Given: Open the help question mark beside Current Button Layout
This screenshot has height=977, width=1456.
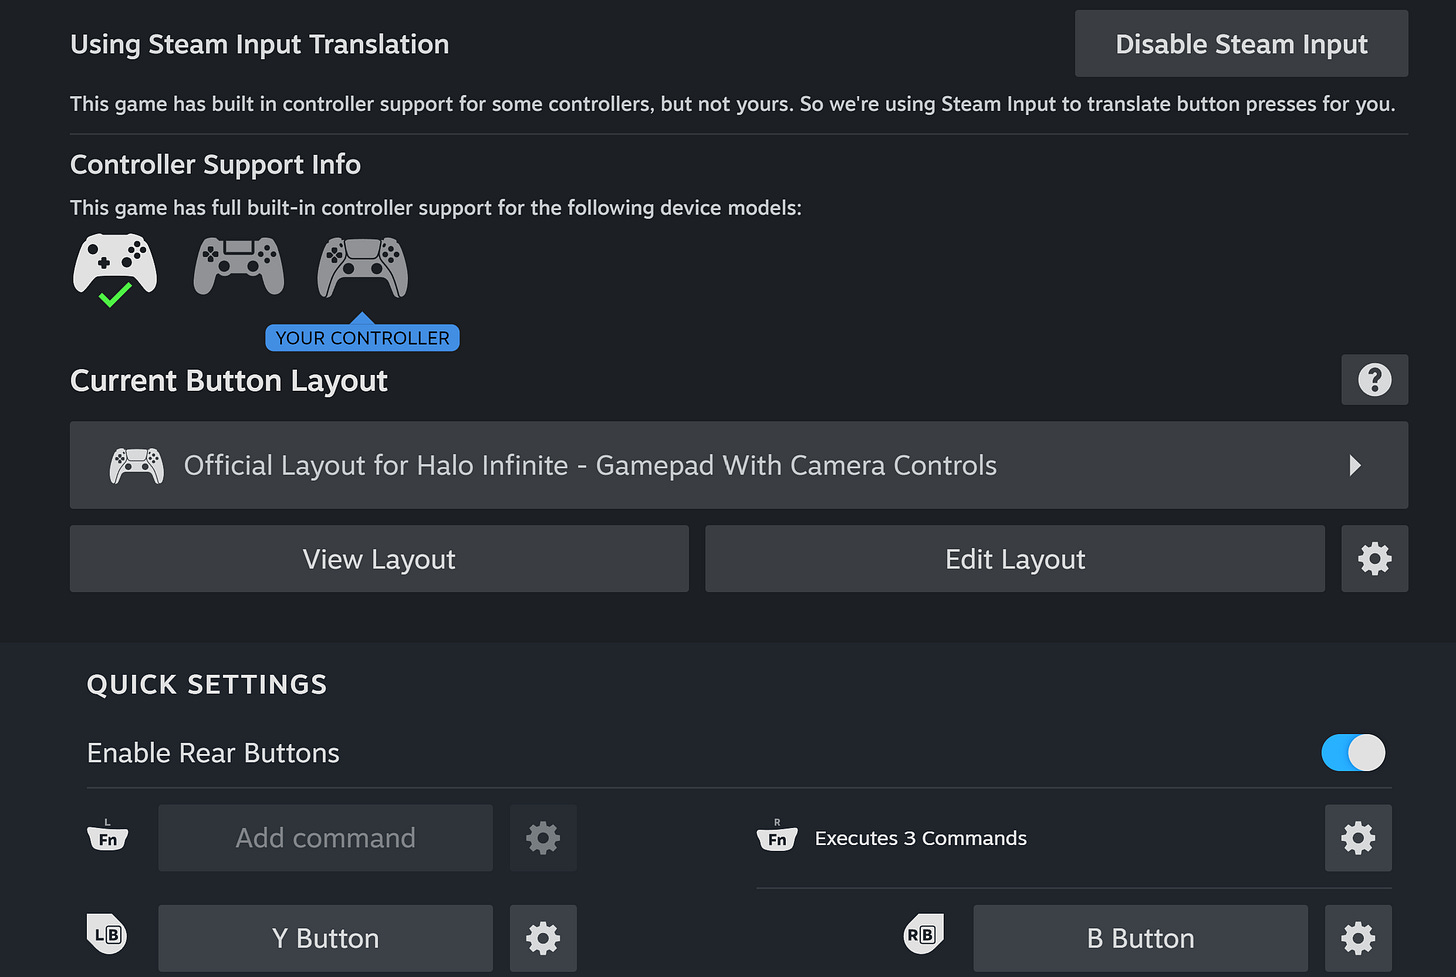Looking at the screenshot, I should (x=1374, y=380).
